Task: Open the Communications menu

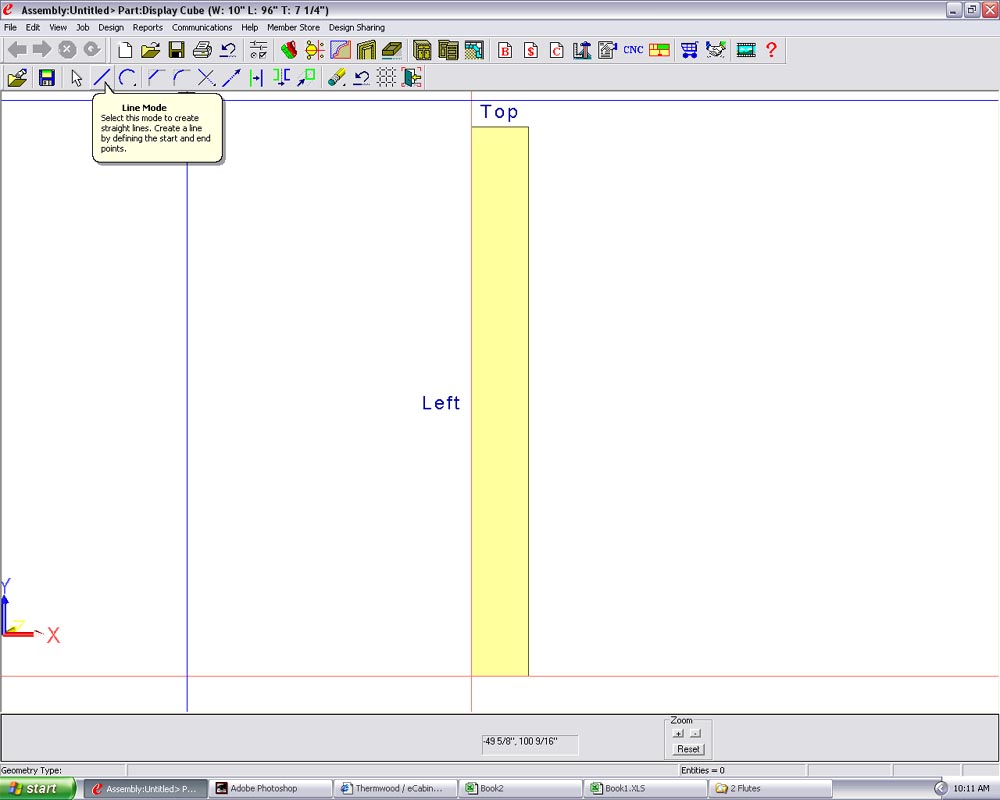Action: coord(202,27)
